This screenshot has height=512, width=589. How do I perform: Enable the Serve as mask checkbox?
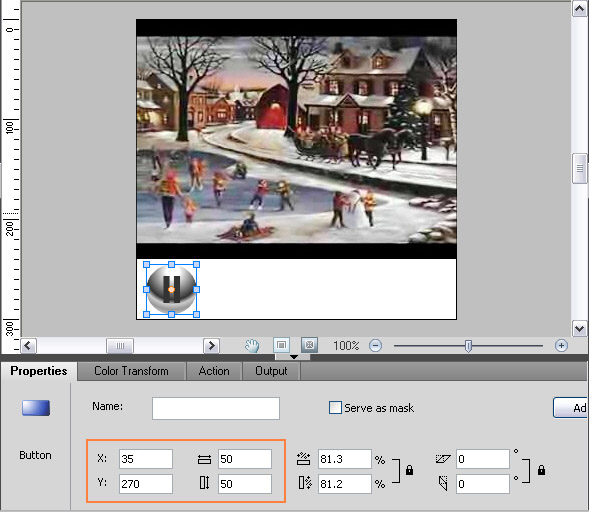tap(335, 408)
